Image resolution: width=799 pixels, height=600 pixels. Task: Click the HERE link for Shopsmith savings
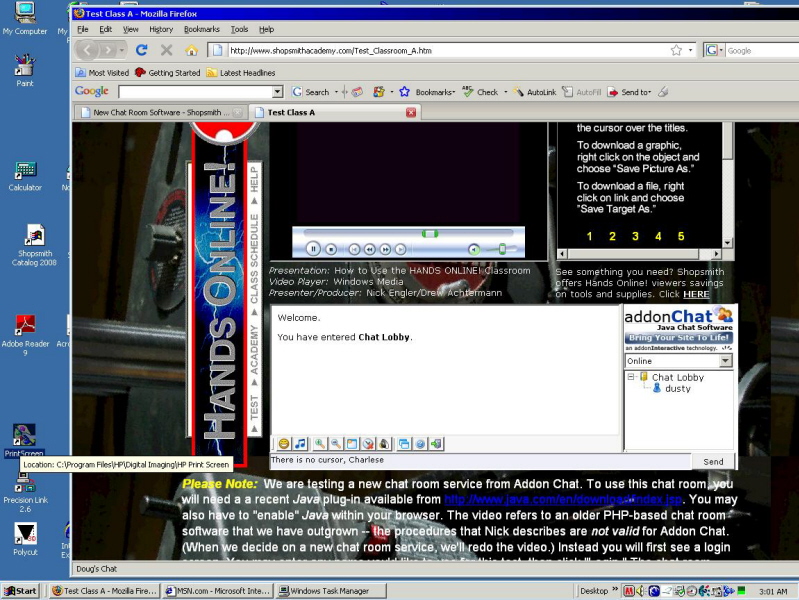pos(696,294)
